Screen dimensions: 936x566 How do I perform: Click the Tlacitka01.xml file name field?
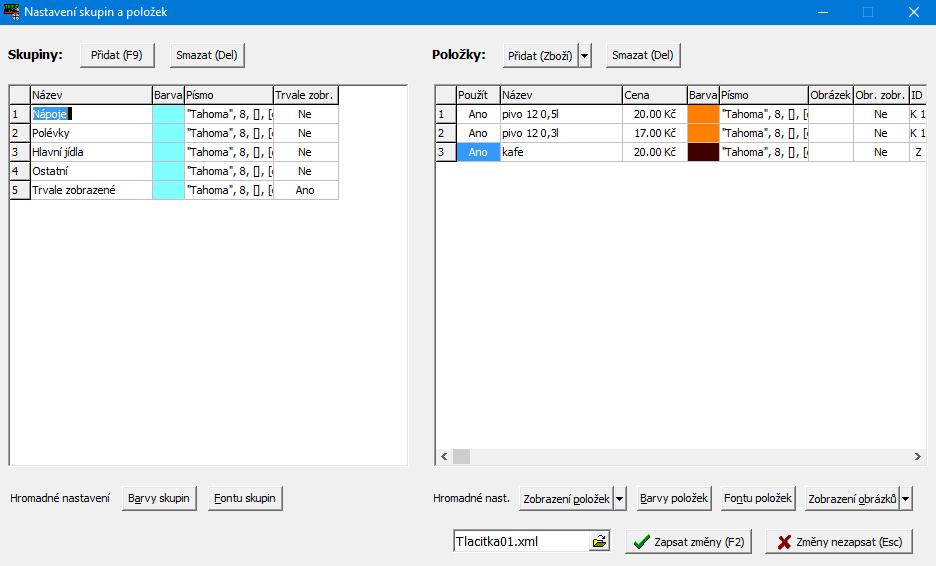522,542
